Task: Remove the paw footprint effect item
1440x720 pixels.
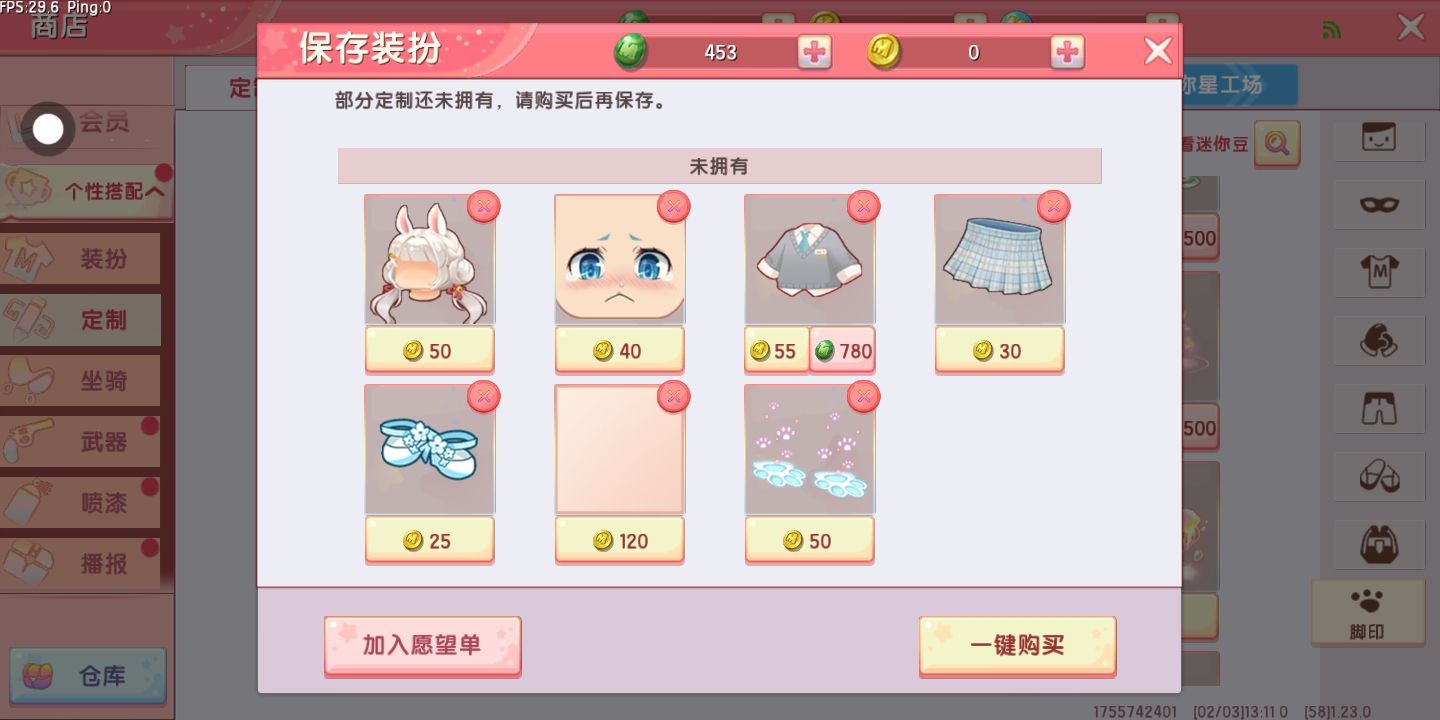Action: [x=863, y=397]
